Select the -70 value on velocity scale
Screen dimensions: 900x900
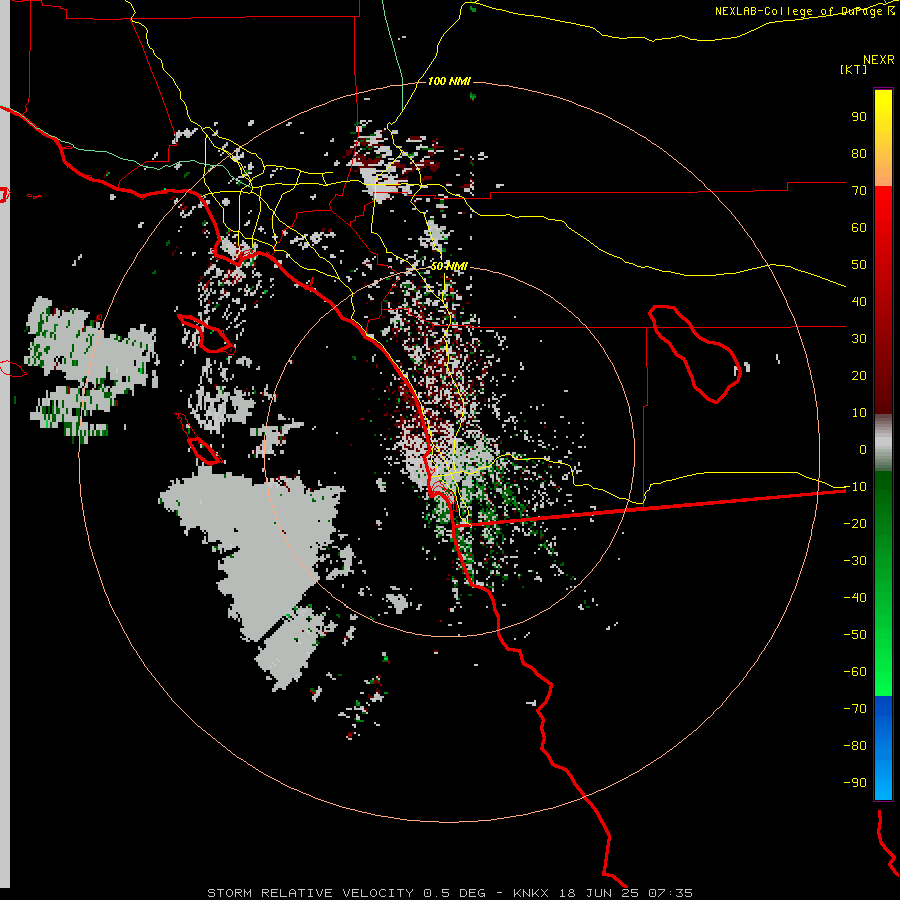855,709
